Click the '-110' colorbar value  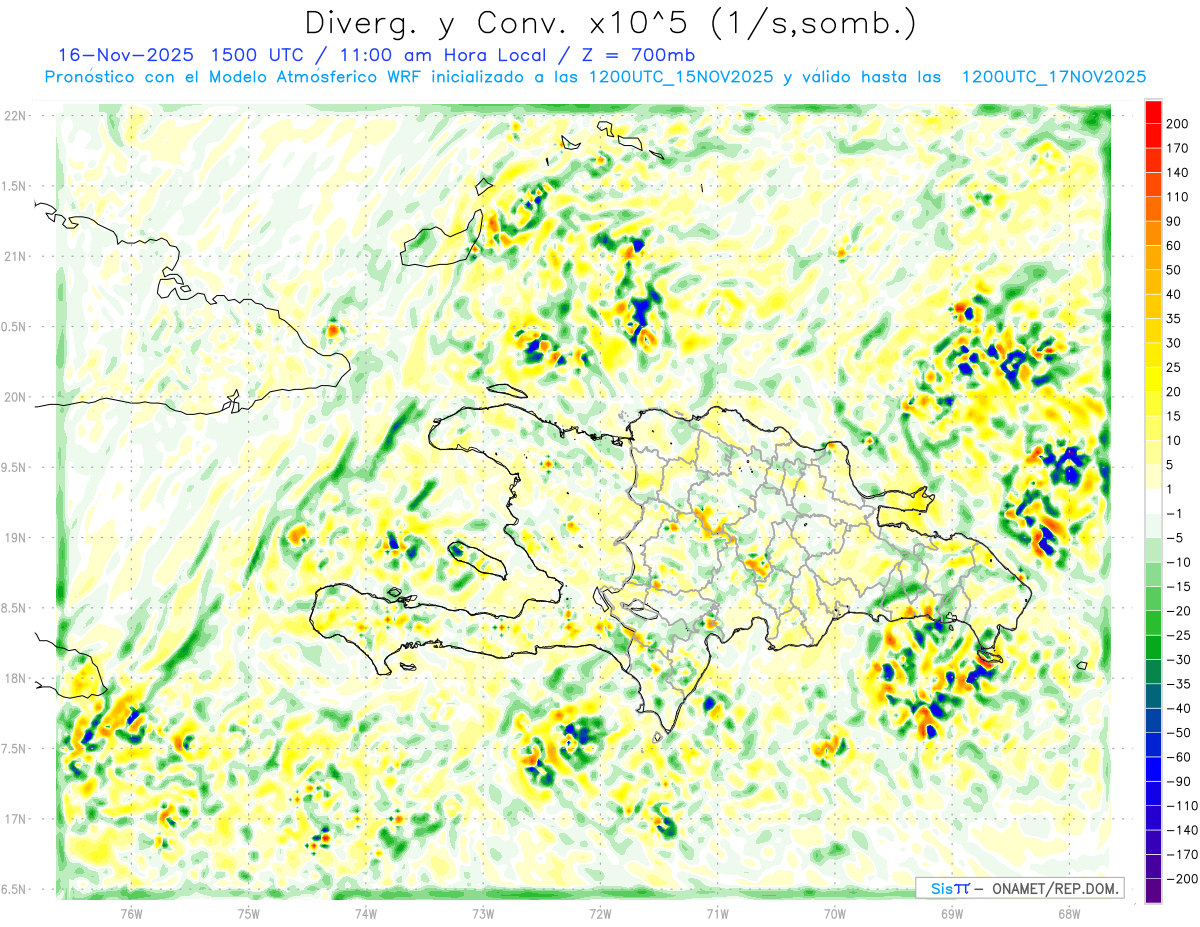click(x=1180, y=806)
